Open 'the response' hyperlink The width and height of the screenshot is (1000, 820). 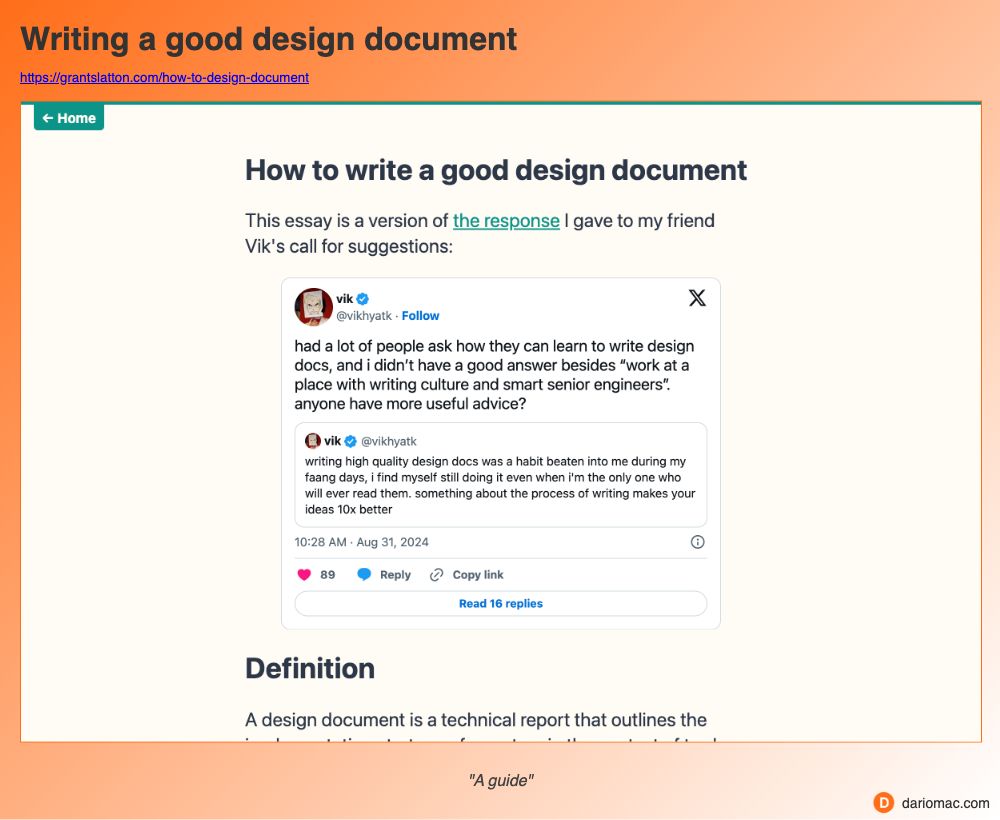tap(506, 221)
